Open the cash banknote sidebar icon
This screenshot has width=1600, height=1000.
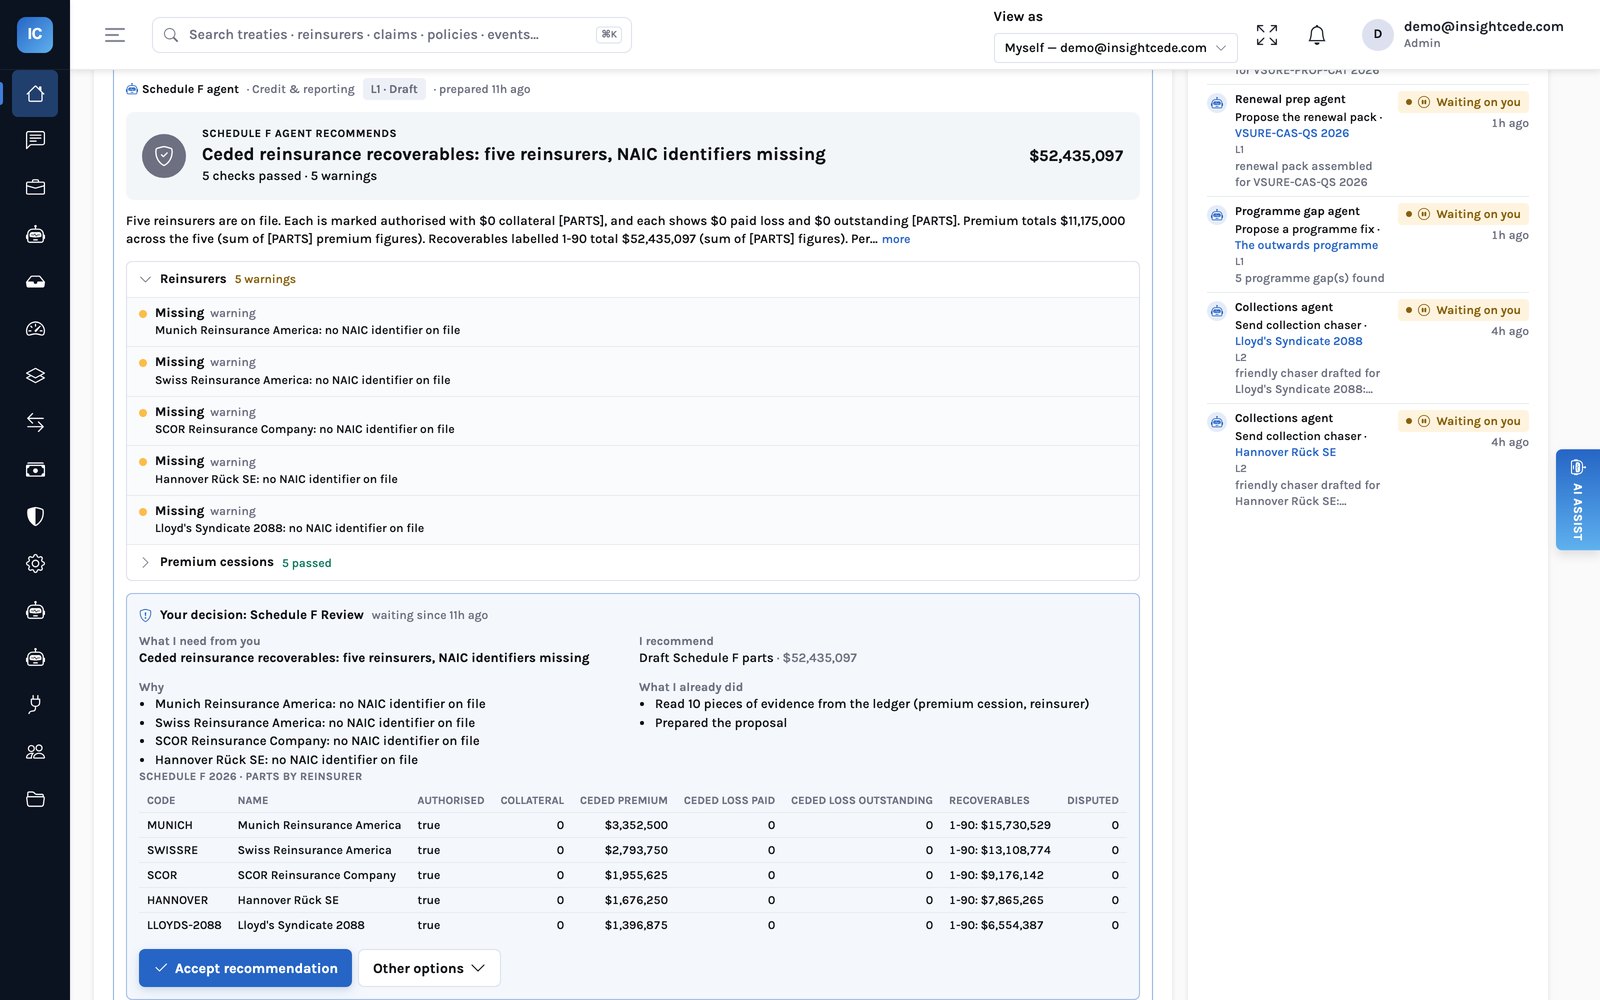click(35, 470)
